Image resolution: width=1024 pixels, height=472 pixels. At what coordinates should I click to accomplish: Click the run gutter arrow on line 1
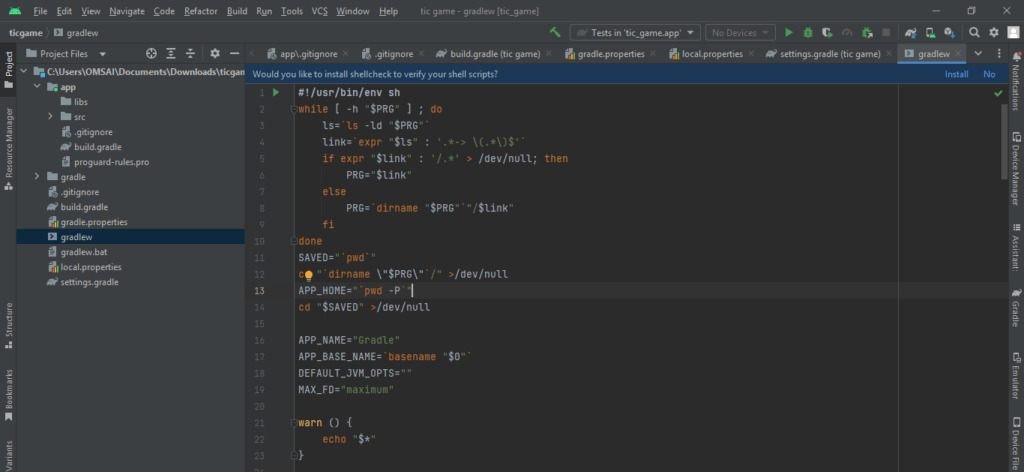coord(277,92)
